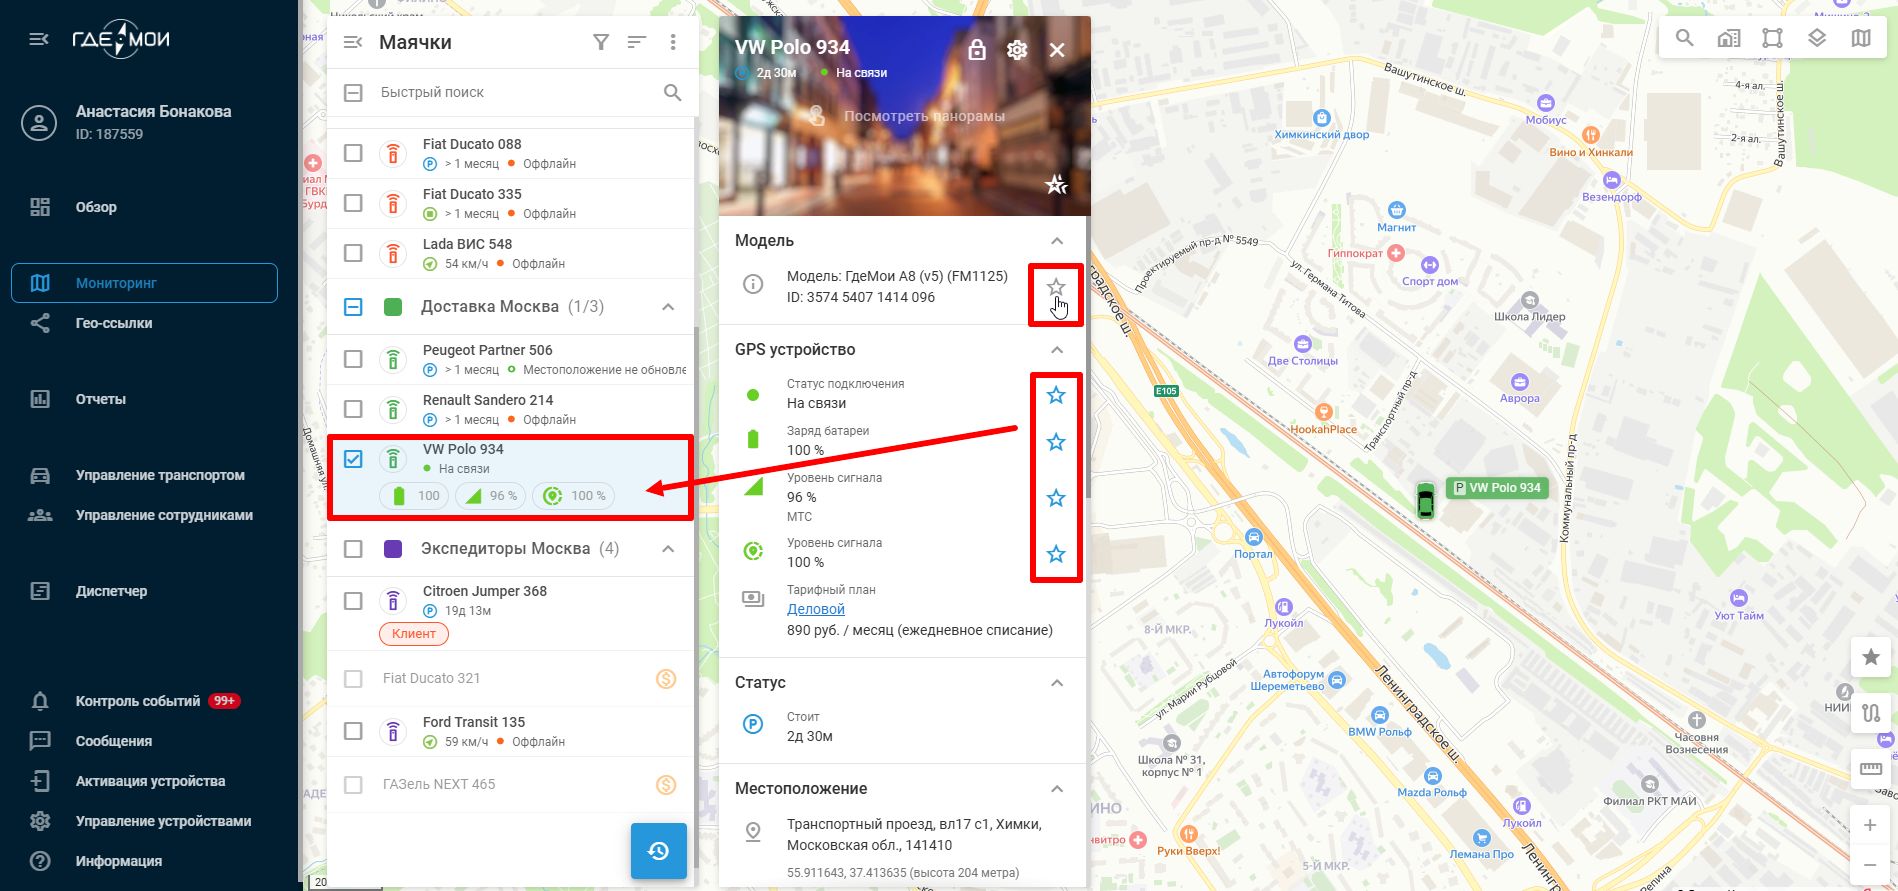Click the filter icon in Маячки header
The height and width of the screenshot is (891, 1898).
[x=601, y=42]
